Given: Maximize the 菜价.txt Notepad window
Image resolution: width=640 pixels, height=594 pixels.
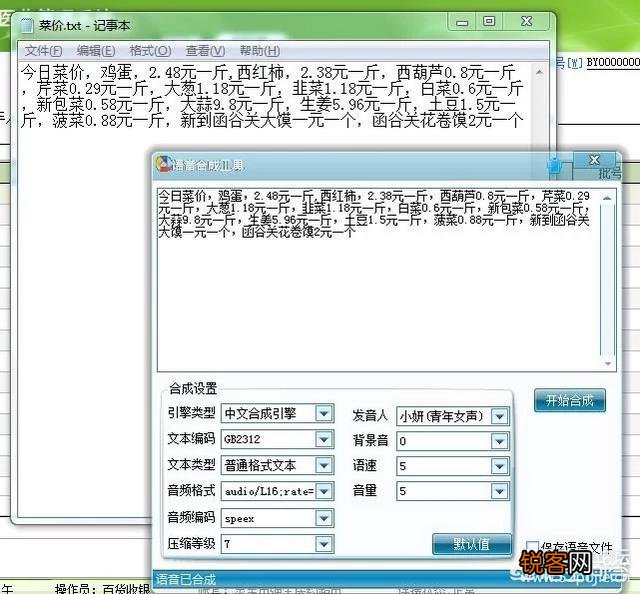Looking at the screenshot, I should point(489,21).
